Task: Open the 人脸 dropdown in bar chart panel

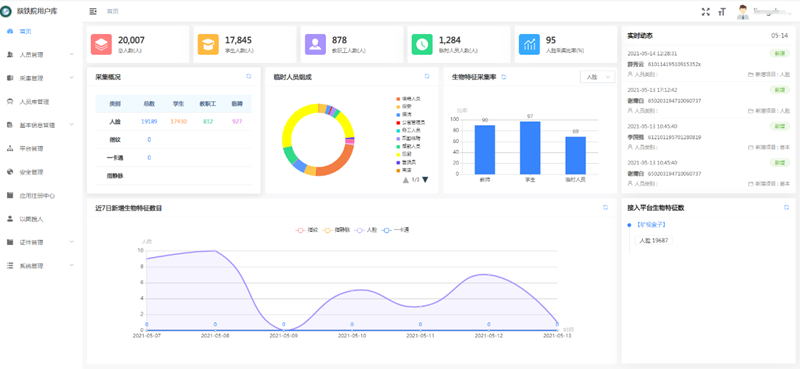Action: pyautogui.click(x=597, y=77)
